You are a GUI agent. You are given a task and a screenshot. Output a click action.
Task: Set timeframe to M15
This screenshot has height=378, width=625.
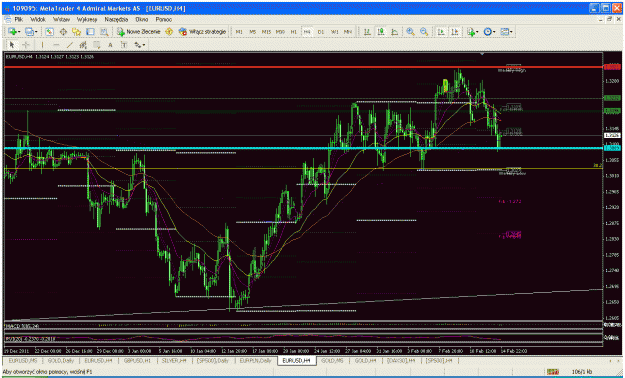(266, 32)
